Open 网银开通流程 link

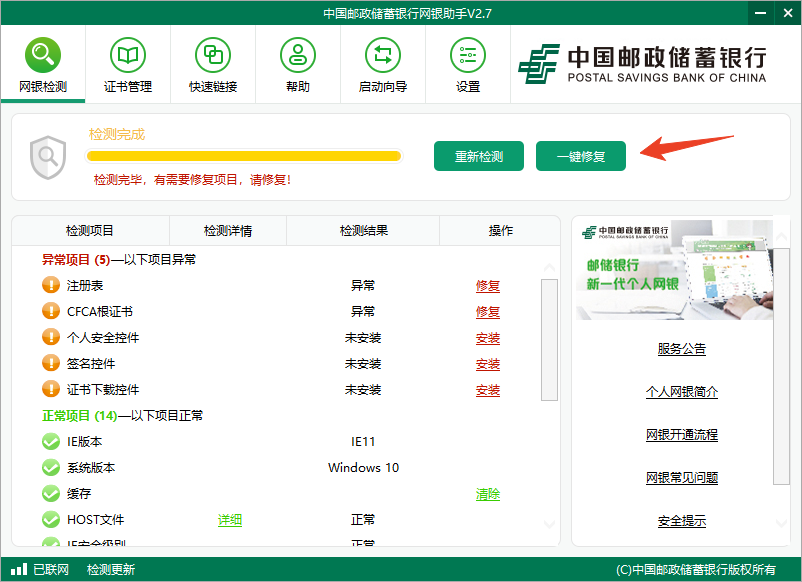(681, 435)
